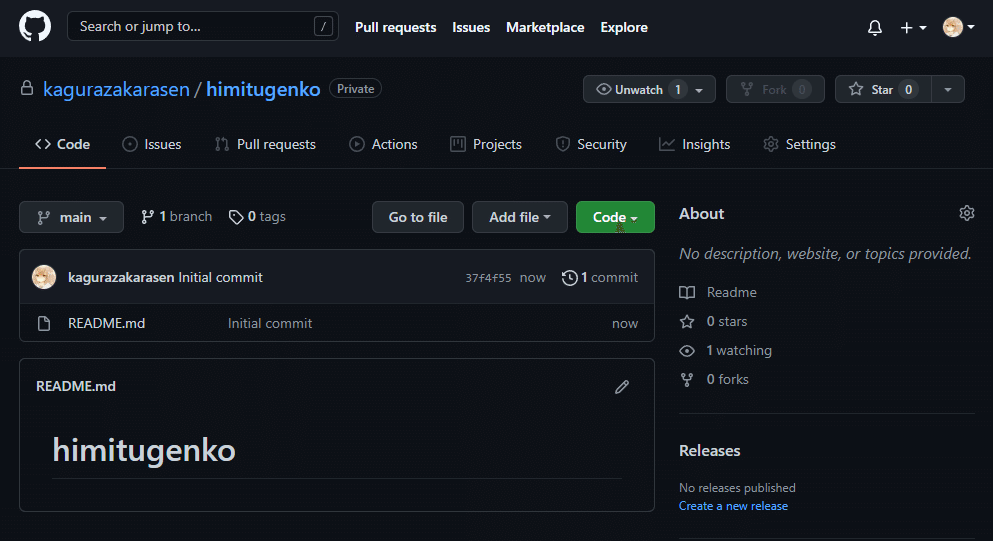Open the Add file dropdown
The width and height of the screenshot is (993, 541).
point(520,217)
